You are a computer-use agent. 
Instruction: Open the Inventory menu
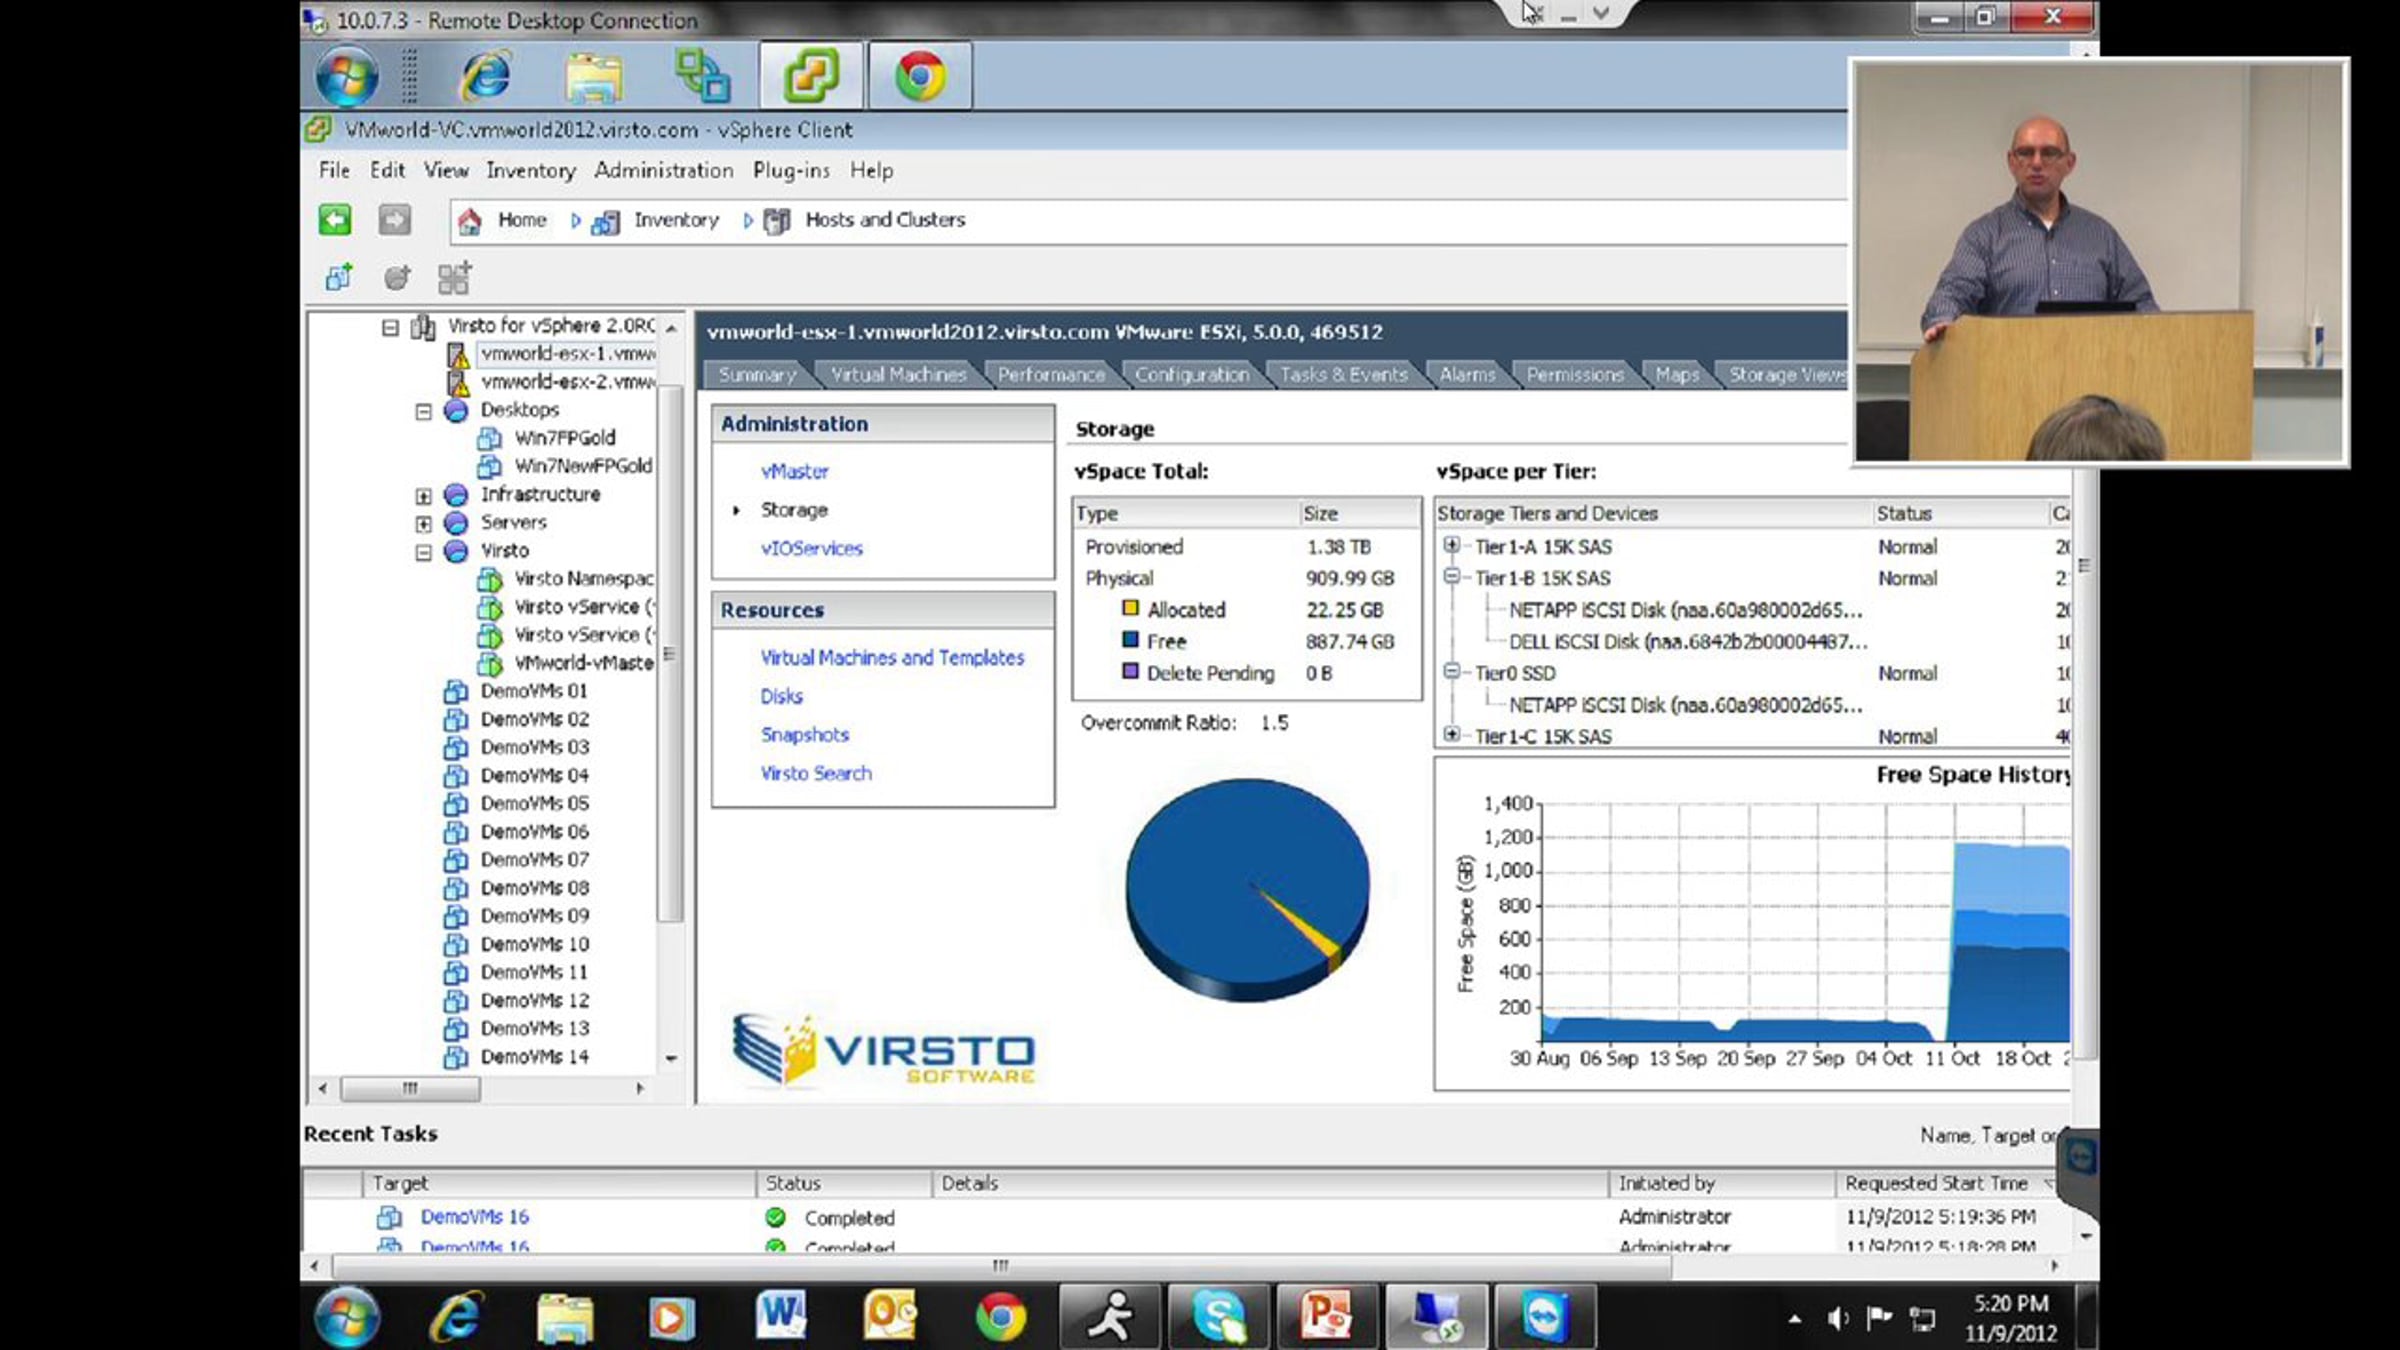(531, 171)
